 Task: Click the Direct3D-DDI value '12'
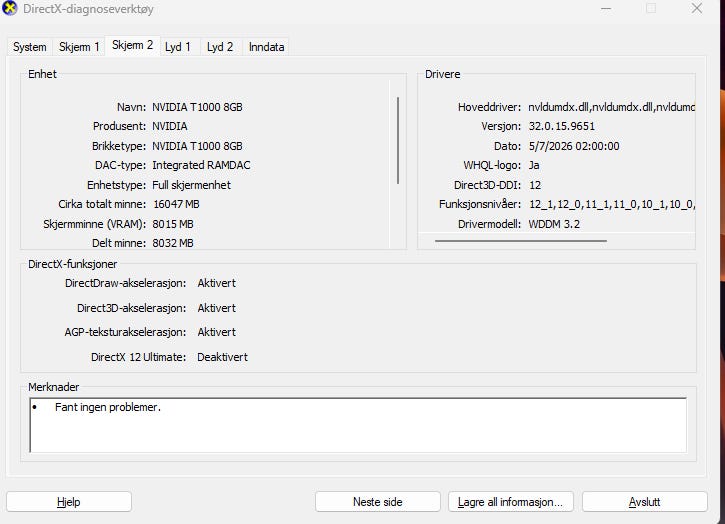[535, 185]
